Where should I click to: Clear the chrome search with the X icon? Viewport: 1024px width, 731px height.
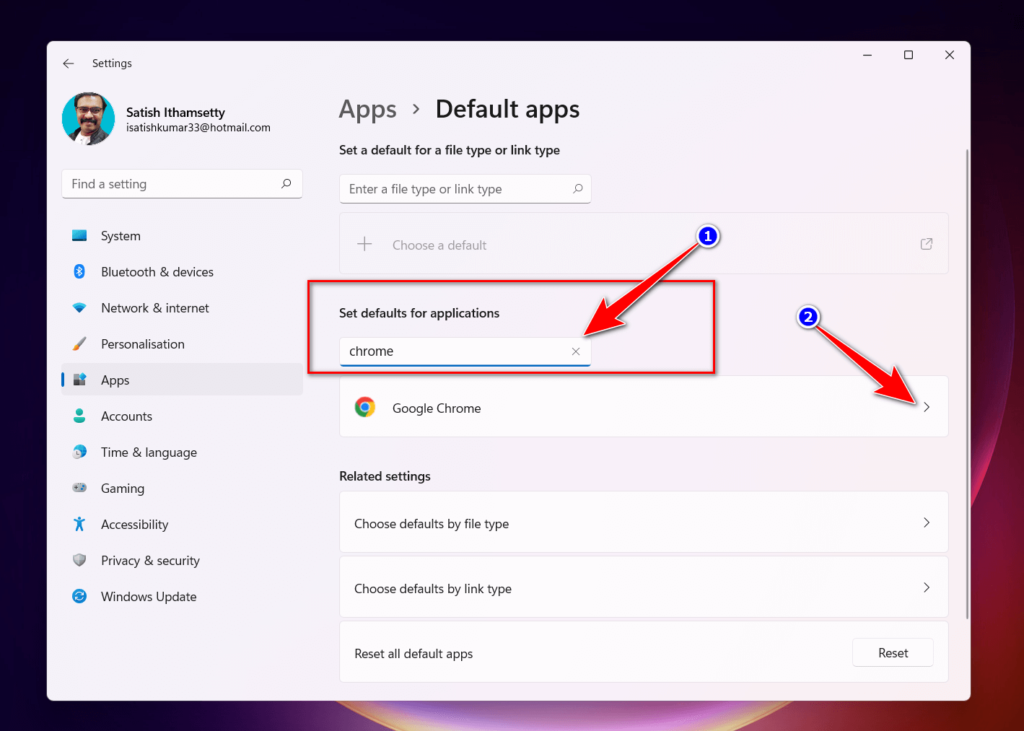point(575,351)
